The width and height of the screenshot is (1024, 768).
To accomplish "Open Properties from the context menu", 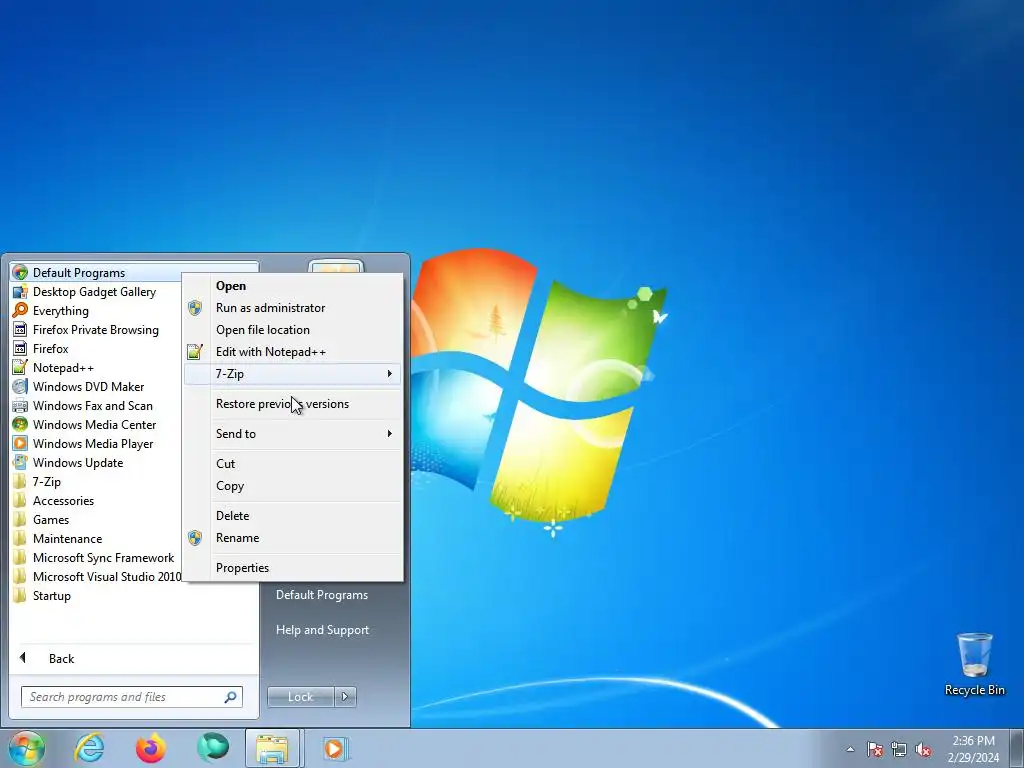I will click(x=293, y=568).
